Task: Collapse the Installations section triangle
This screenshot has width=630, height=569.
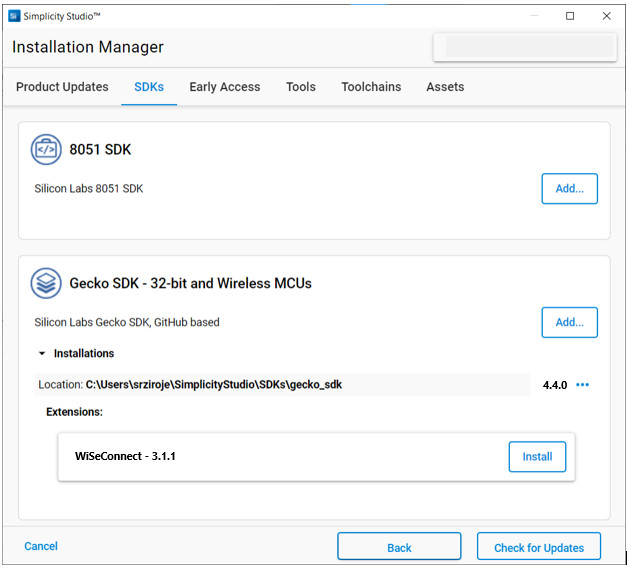Action: tap(42, 354)
